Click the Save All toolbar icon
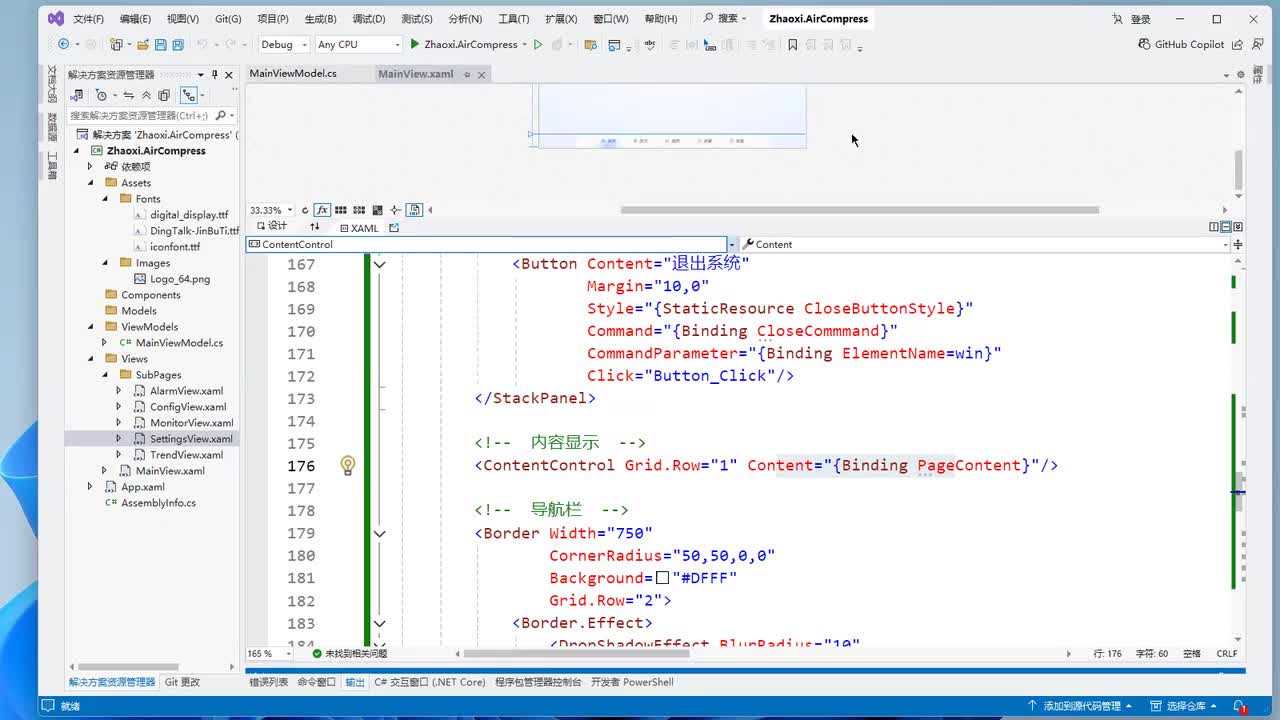 coord(177,45)
